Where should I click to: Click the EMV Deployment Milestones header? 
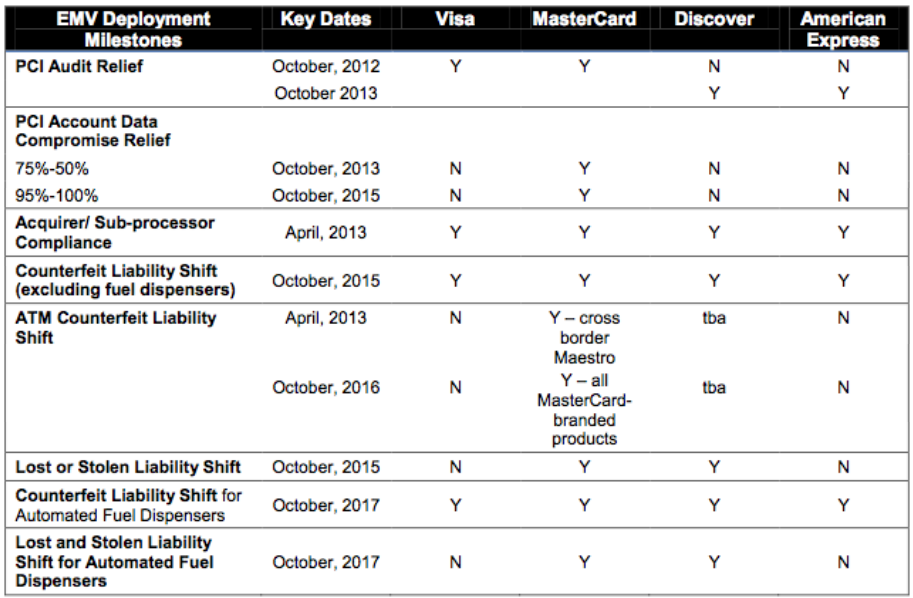(133, 29)
